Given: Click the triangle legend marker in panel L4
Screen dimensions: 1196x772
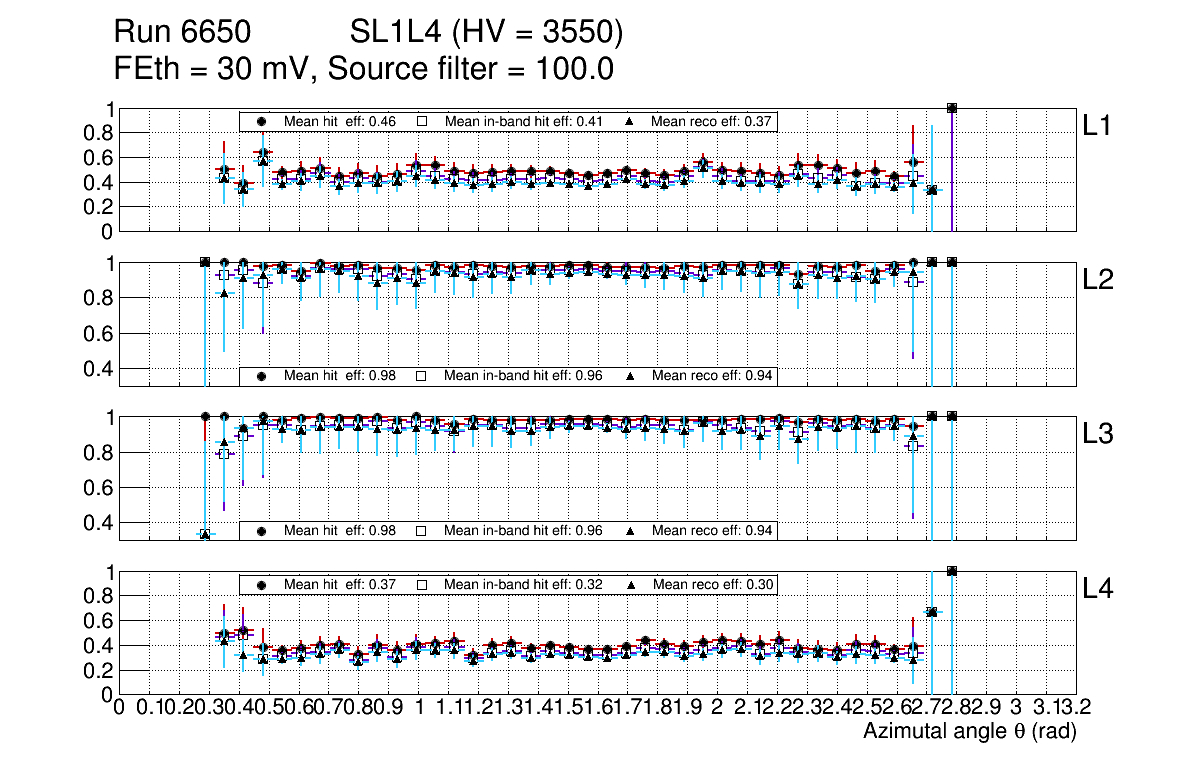Looking at the screenshot, I should pos(630,584).
